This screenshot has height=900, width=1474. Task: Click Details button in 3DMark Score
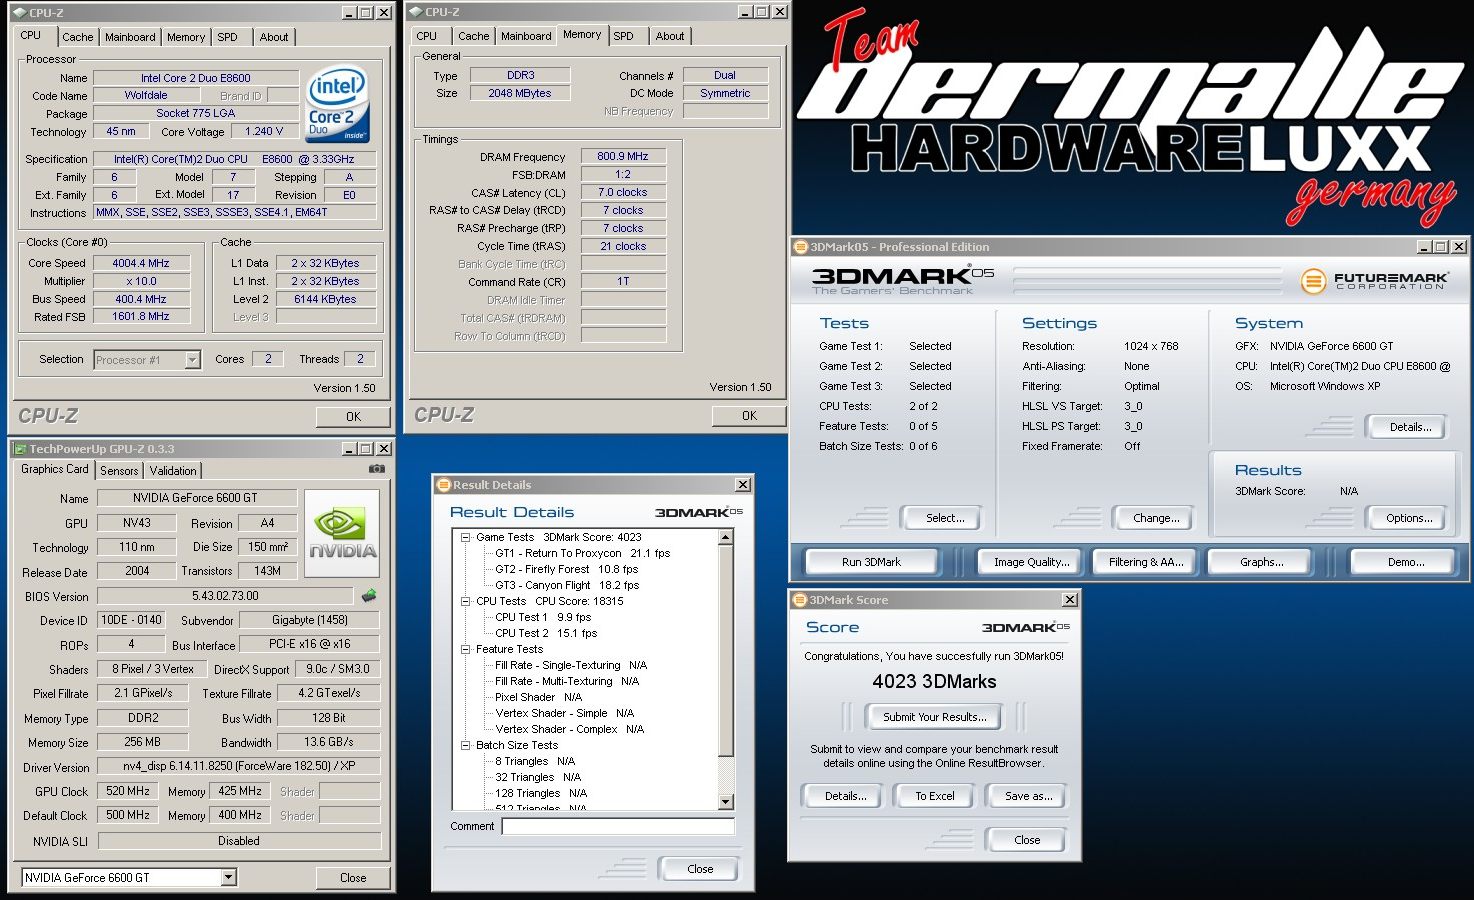(x=845, y=796)
